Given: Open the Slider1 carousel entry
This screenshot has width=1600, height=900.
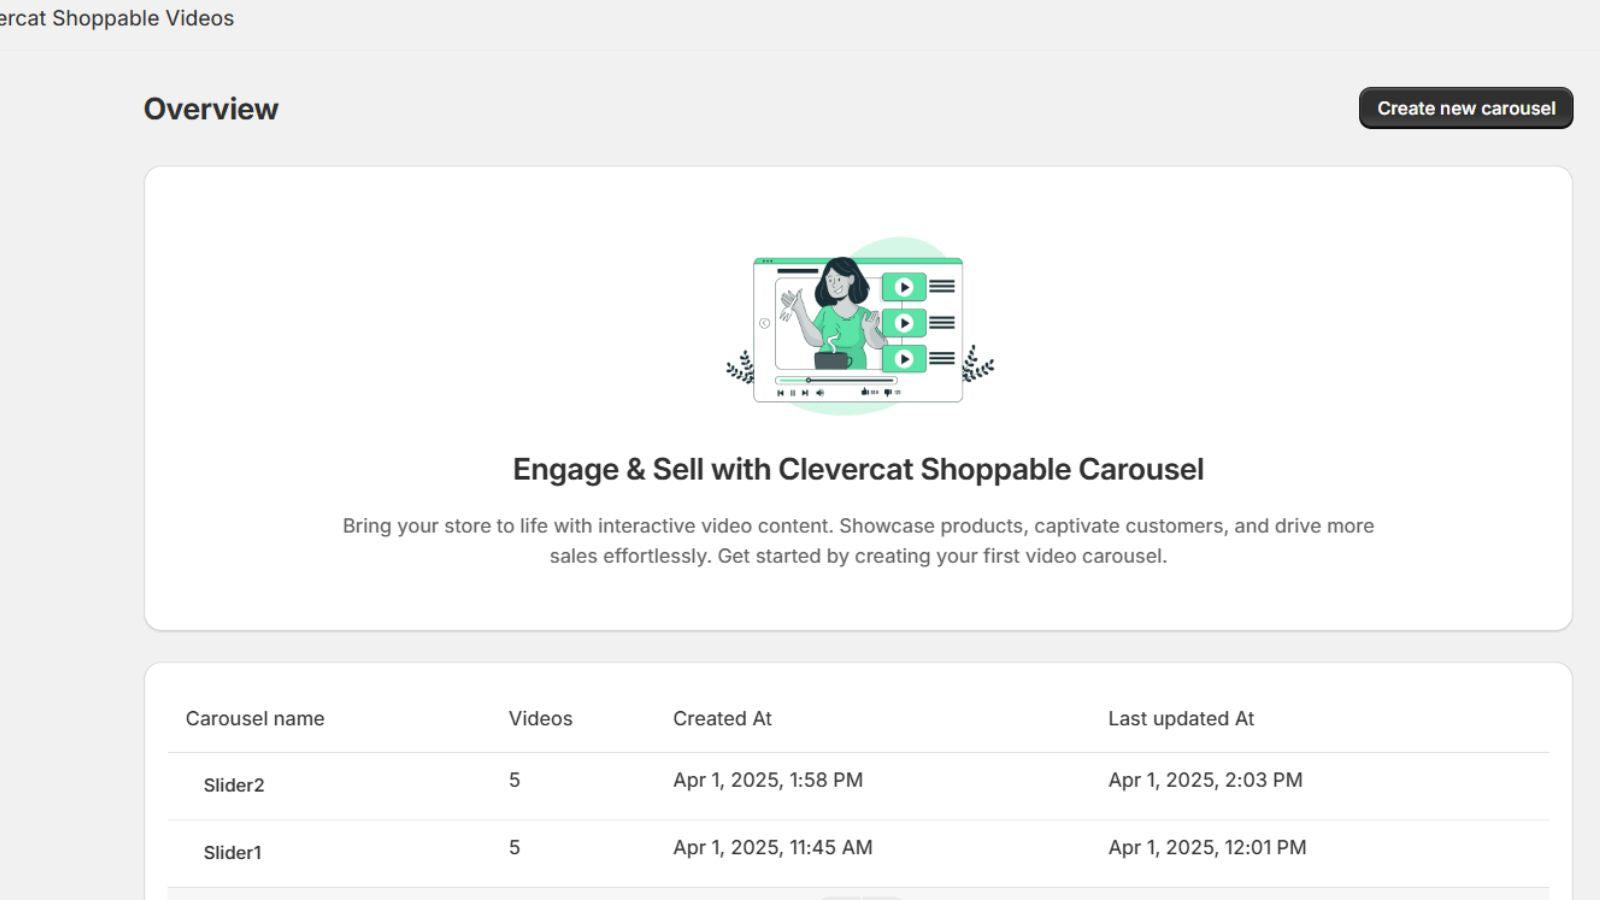Looking at the screenshot, I should [x=231, y=852].
